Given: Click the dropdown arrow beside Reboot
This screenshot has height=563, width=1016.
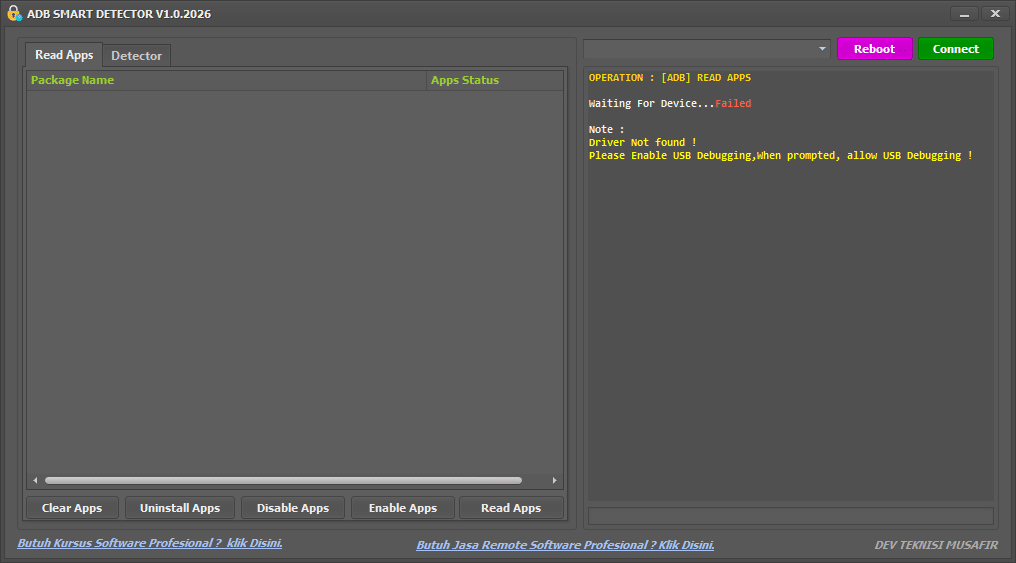Looking at the screenshot, I should point(822,49).
